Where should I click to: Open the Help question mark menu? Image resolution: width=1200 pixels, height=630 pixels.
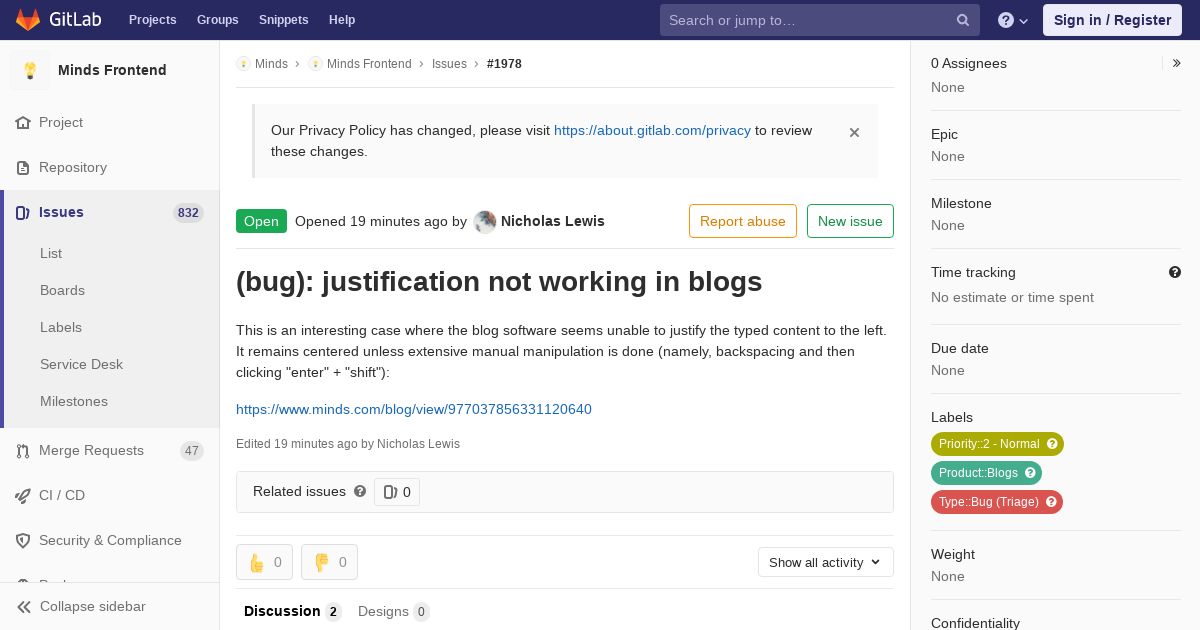1013,20
